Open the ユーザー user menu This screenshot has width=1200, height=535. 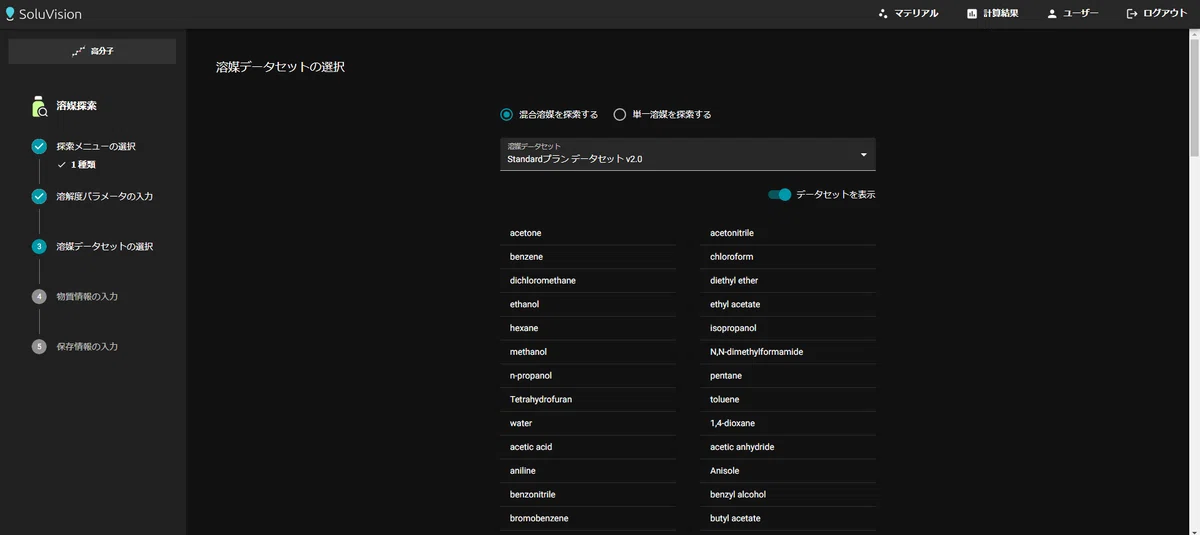1072,14
